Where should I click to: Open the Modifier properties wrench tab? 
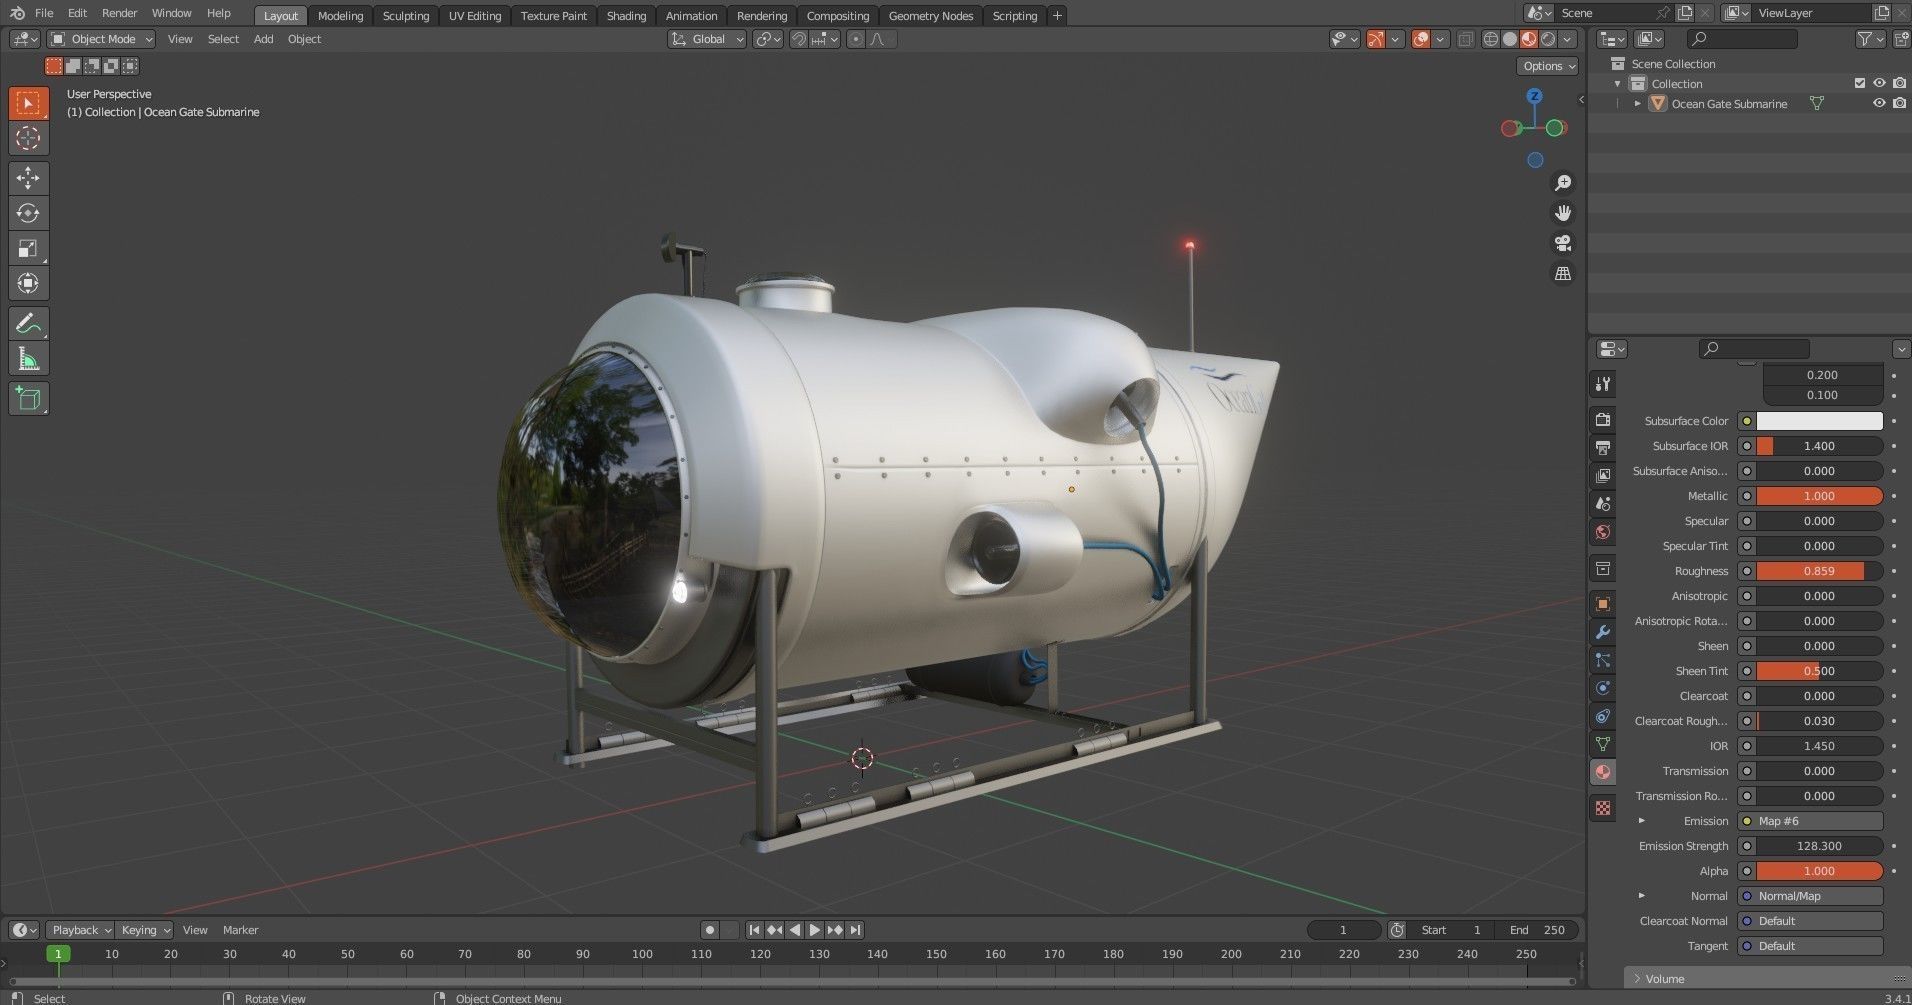pyautogui.click(x=1602, y=632)
